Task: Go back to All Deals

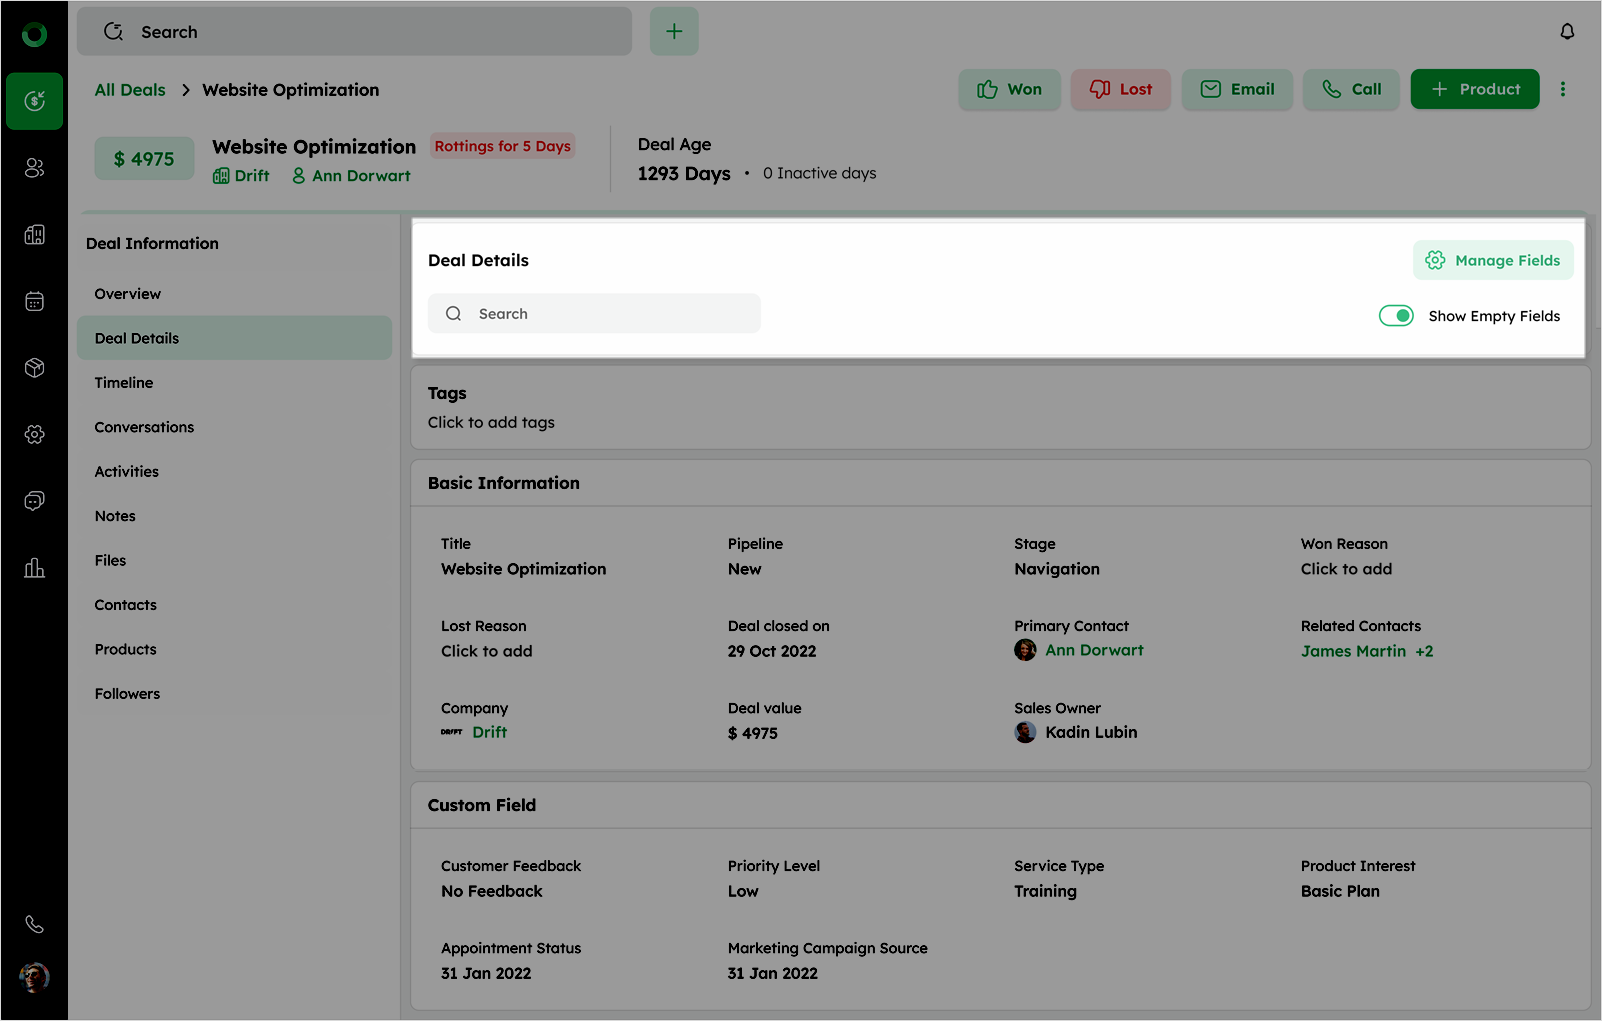Action: pos(130,90)
